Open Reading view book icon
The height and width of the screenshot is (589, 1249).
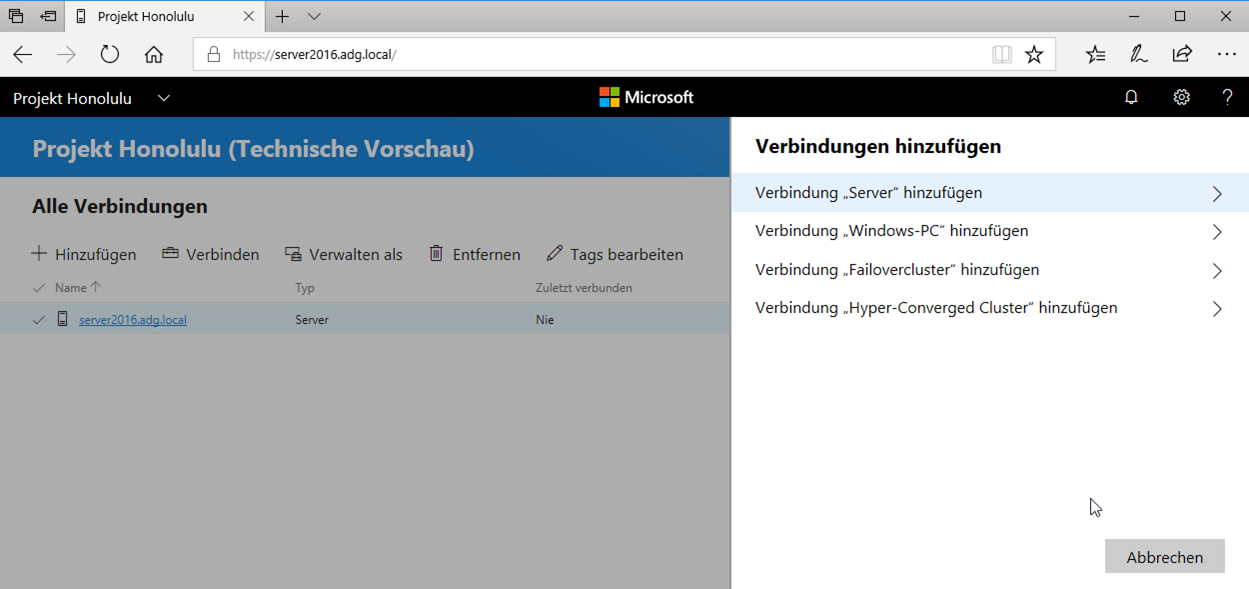click(1001, 55)
